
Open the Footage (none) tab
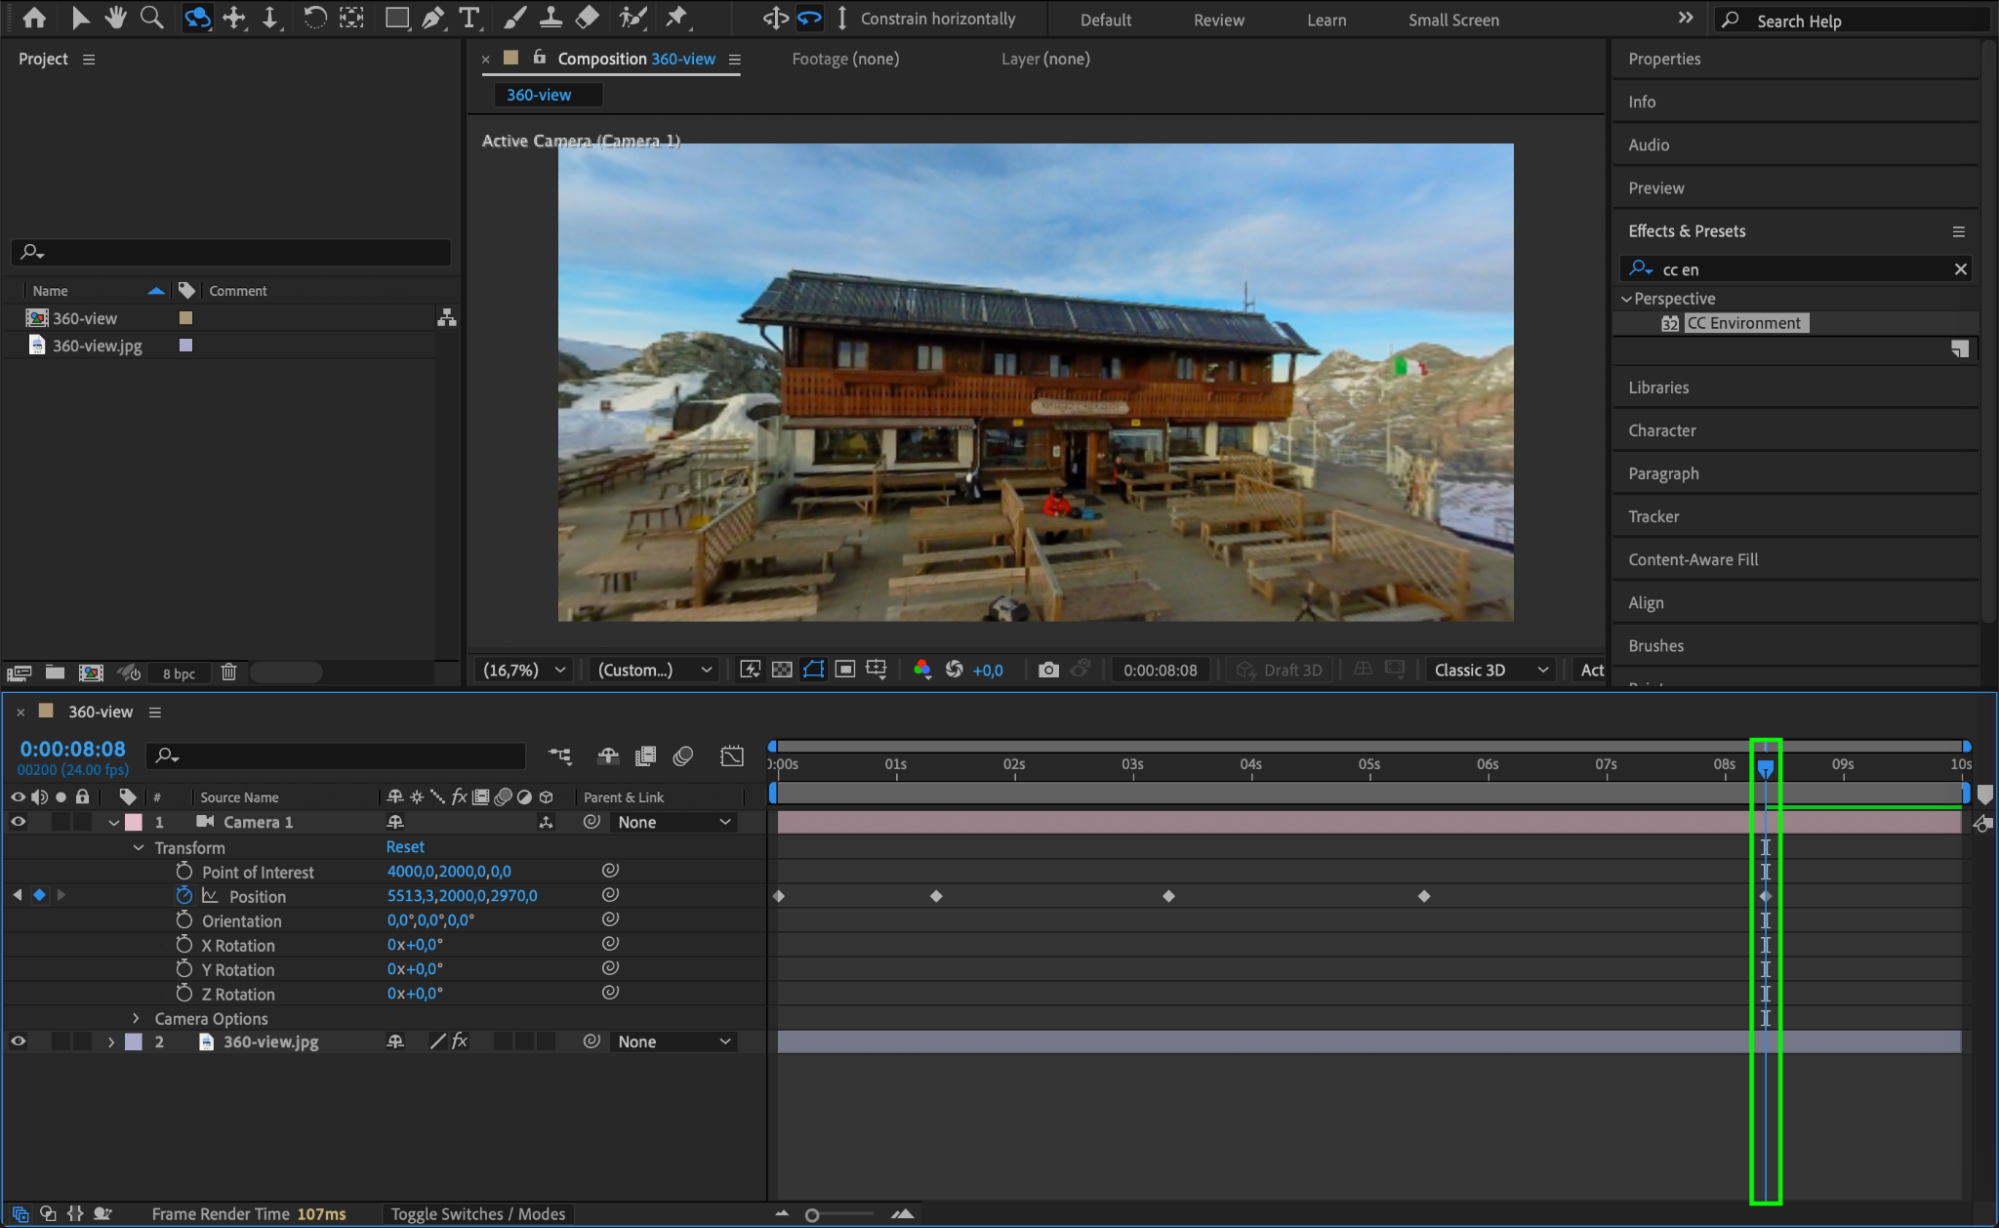click(x=845, y=59)
